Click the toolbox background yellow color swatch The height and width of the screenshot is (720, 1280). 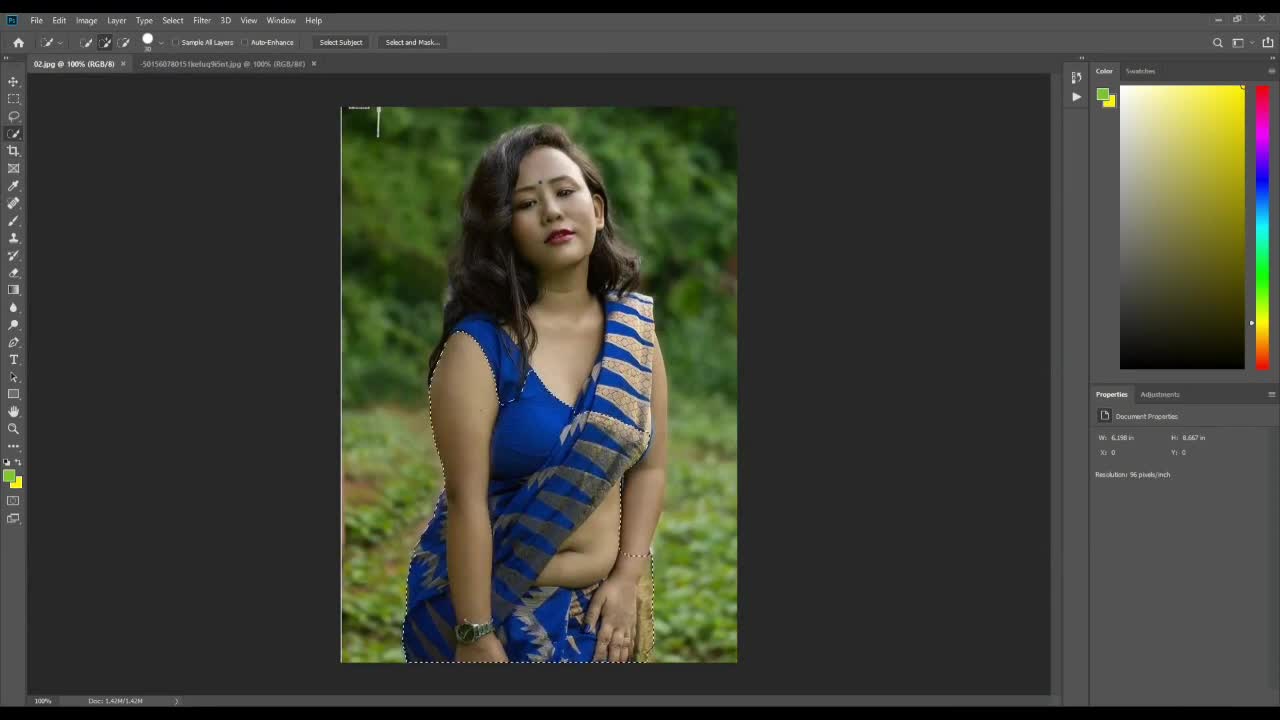click(18, 484)
